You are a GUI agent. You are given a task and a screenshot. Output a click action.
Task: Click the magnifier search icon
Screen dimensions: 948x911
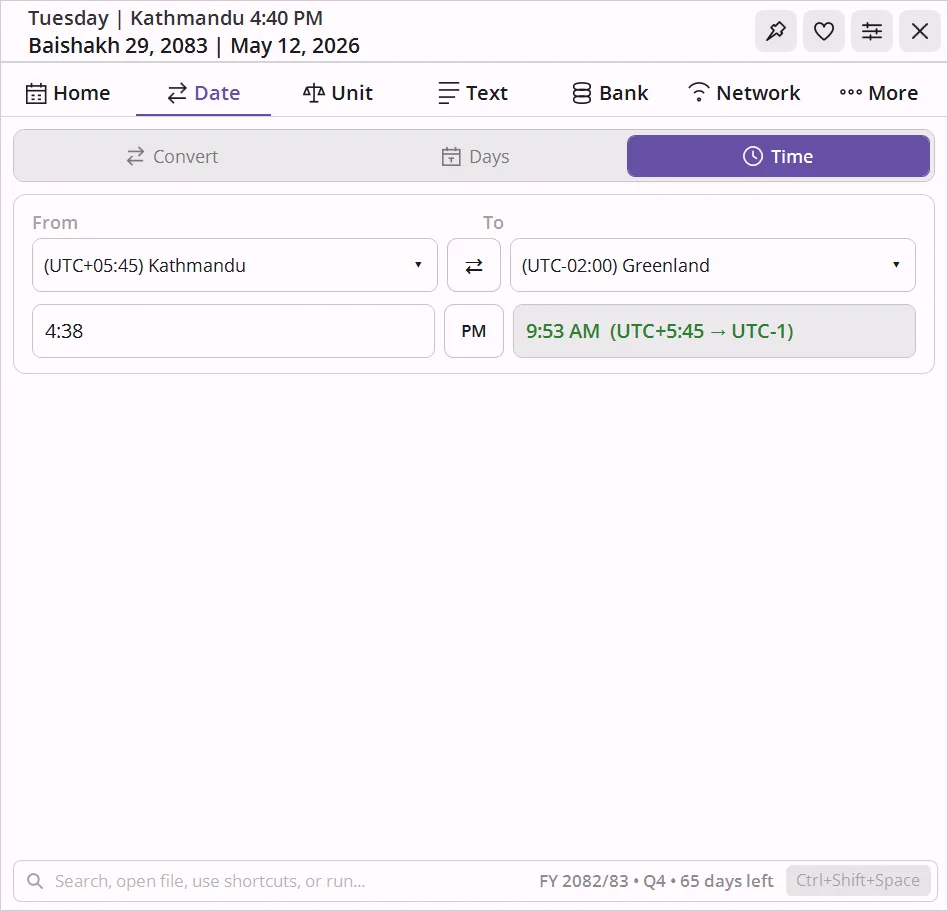[x=35, y=881]
